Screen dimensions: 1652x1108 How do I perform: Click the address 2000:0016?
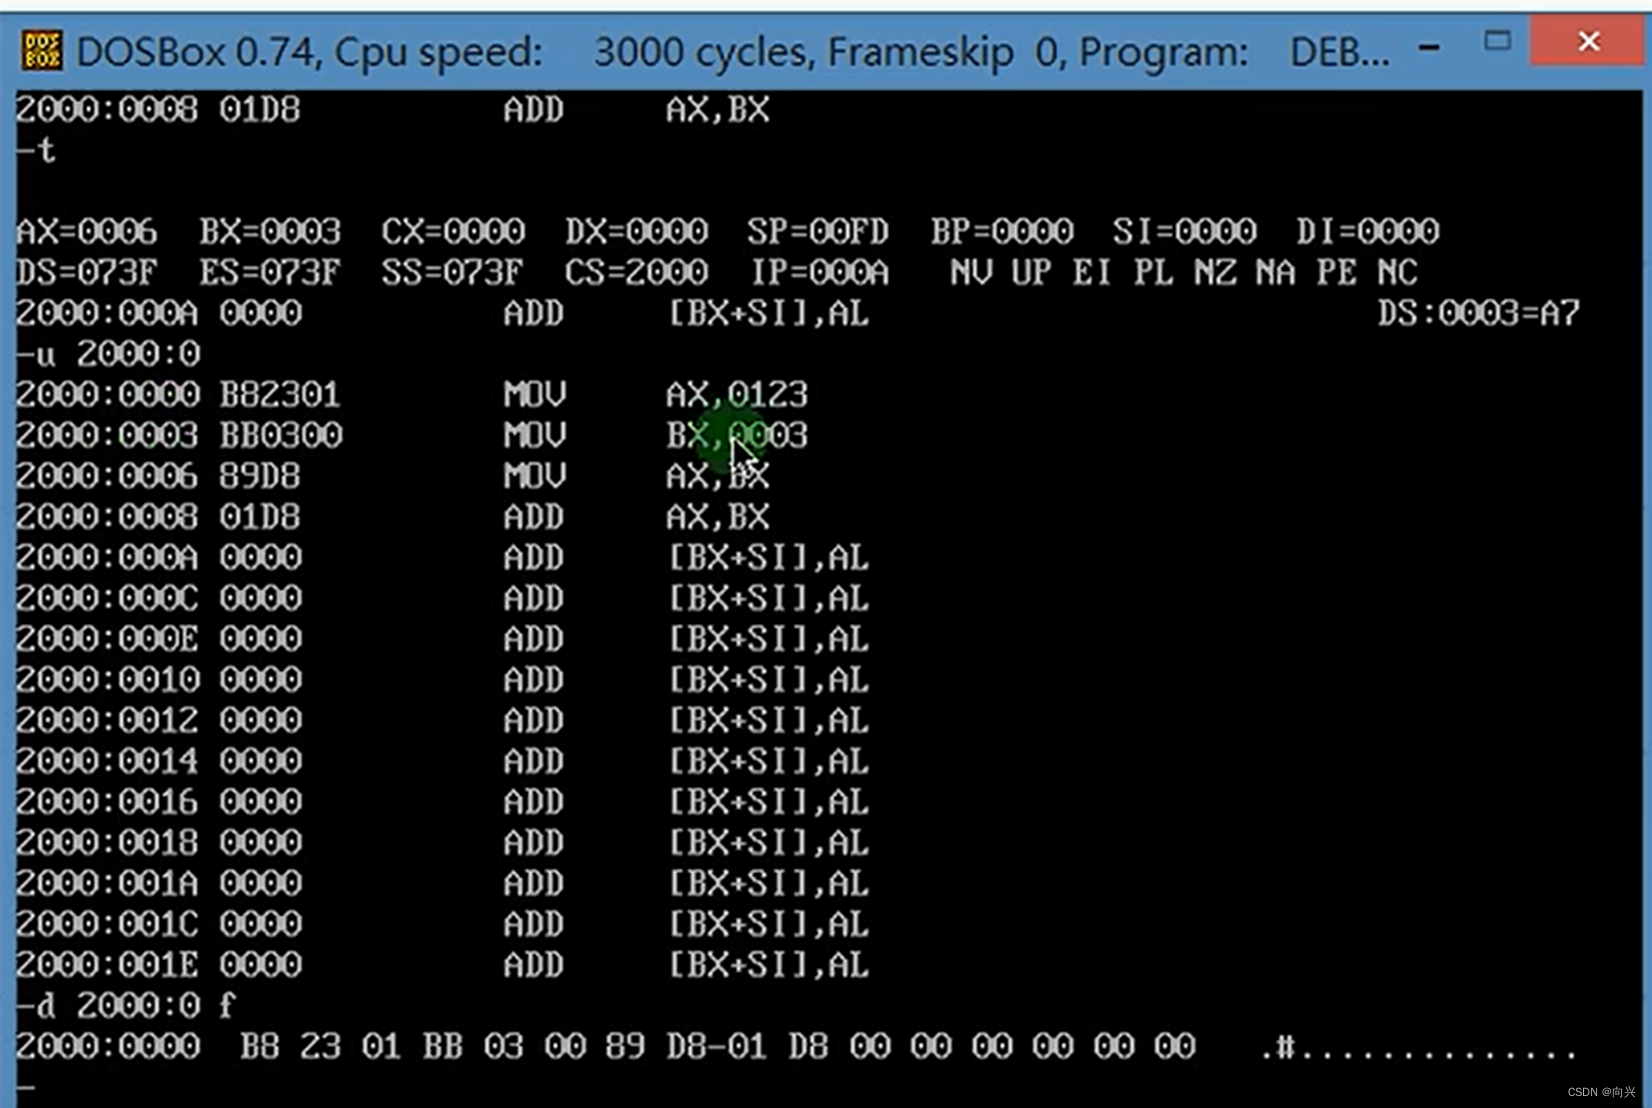click(107, 802)
